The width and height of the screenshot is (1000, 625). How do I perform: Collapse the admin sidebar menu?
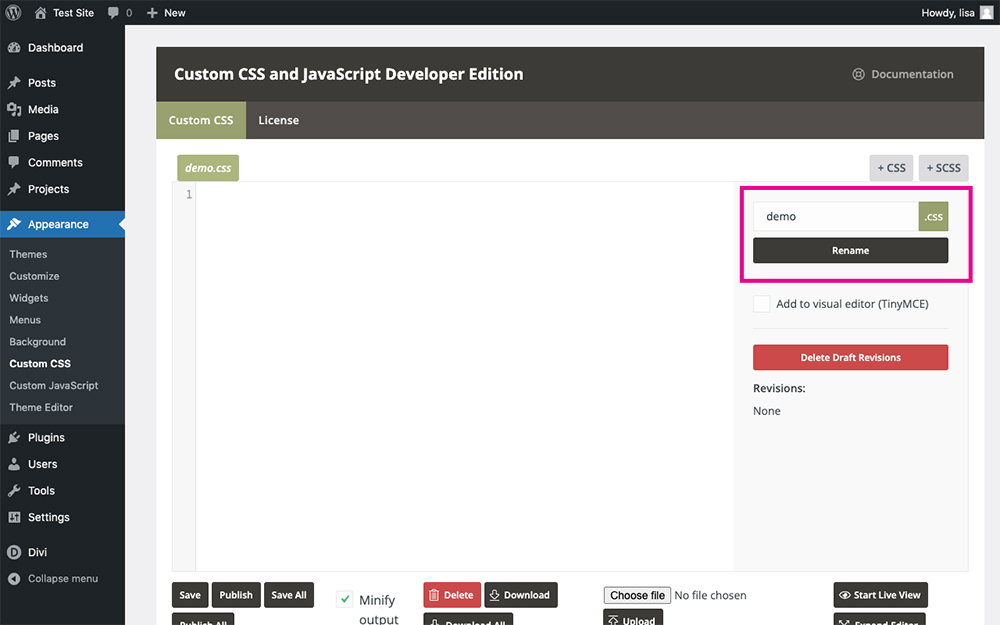pyautogui.click(x=62, y=579)
